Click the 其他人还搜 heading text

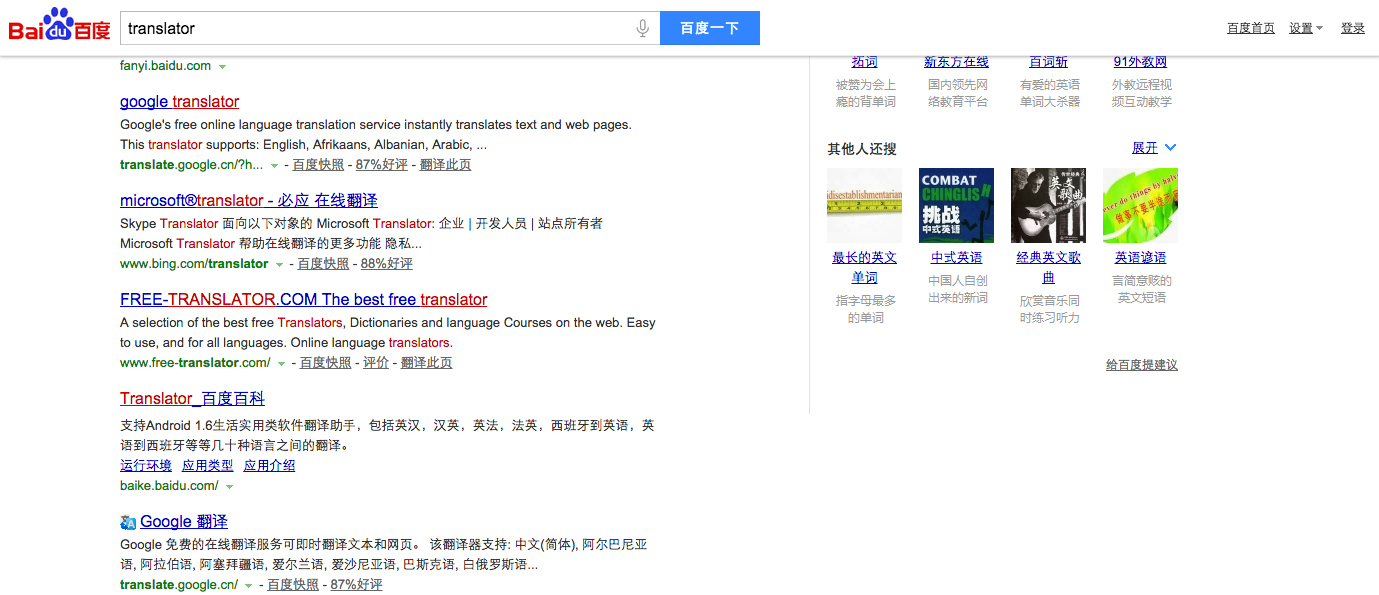(862, 148)
